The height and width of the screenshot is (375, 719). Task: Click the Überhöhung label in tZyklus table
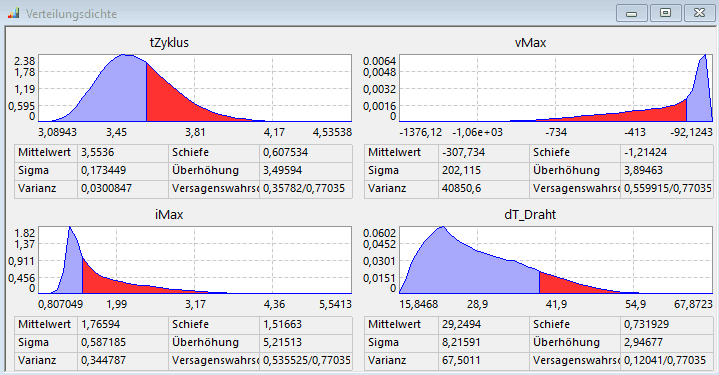coord(205,171)
